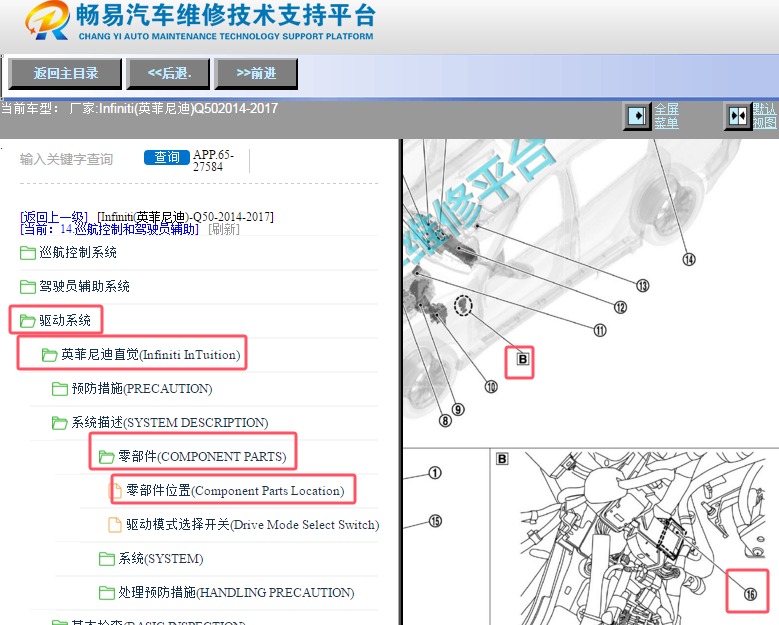
Task: Expand the 驾驶员辅助系统 tree entry
Action: (84, 286)
